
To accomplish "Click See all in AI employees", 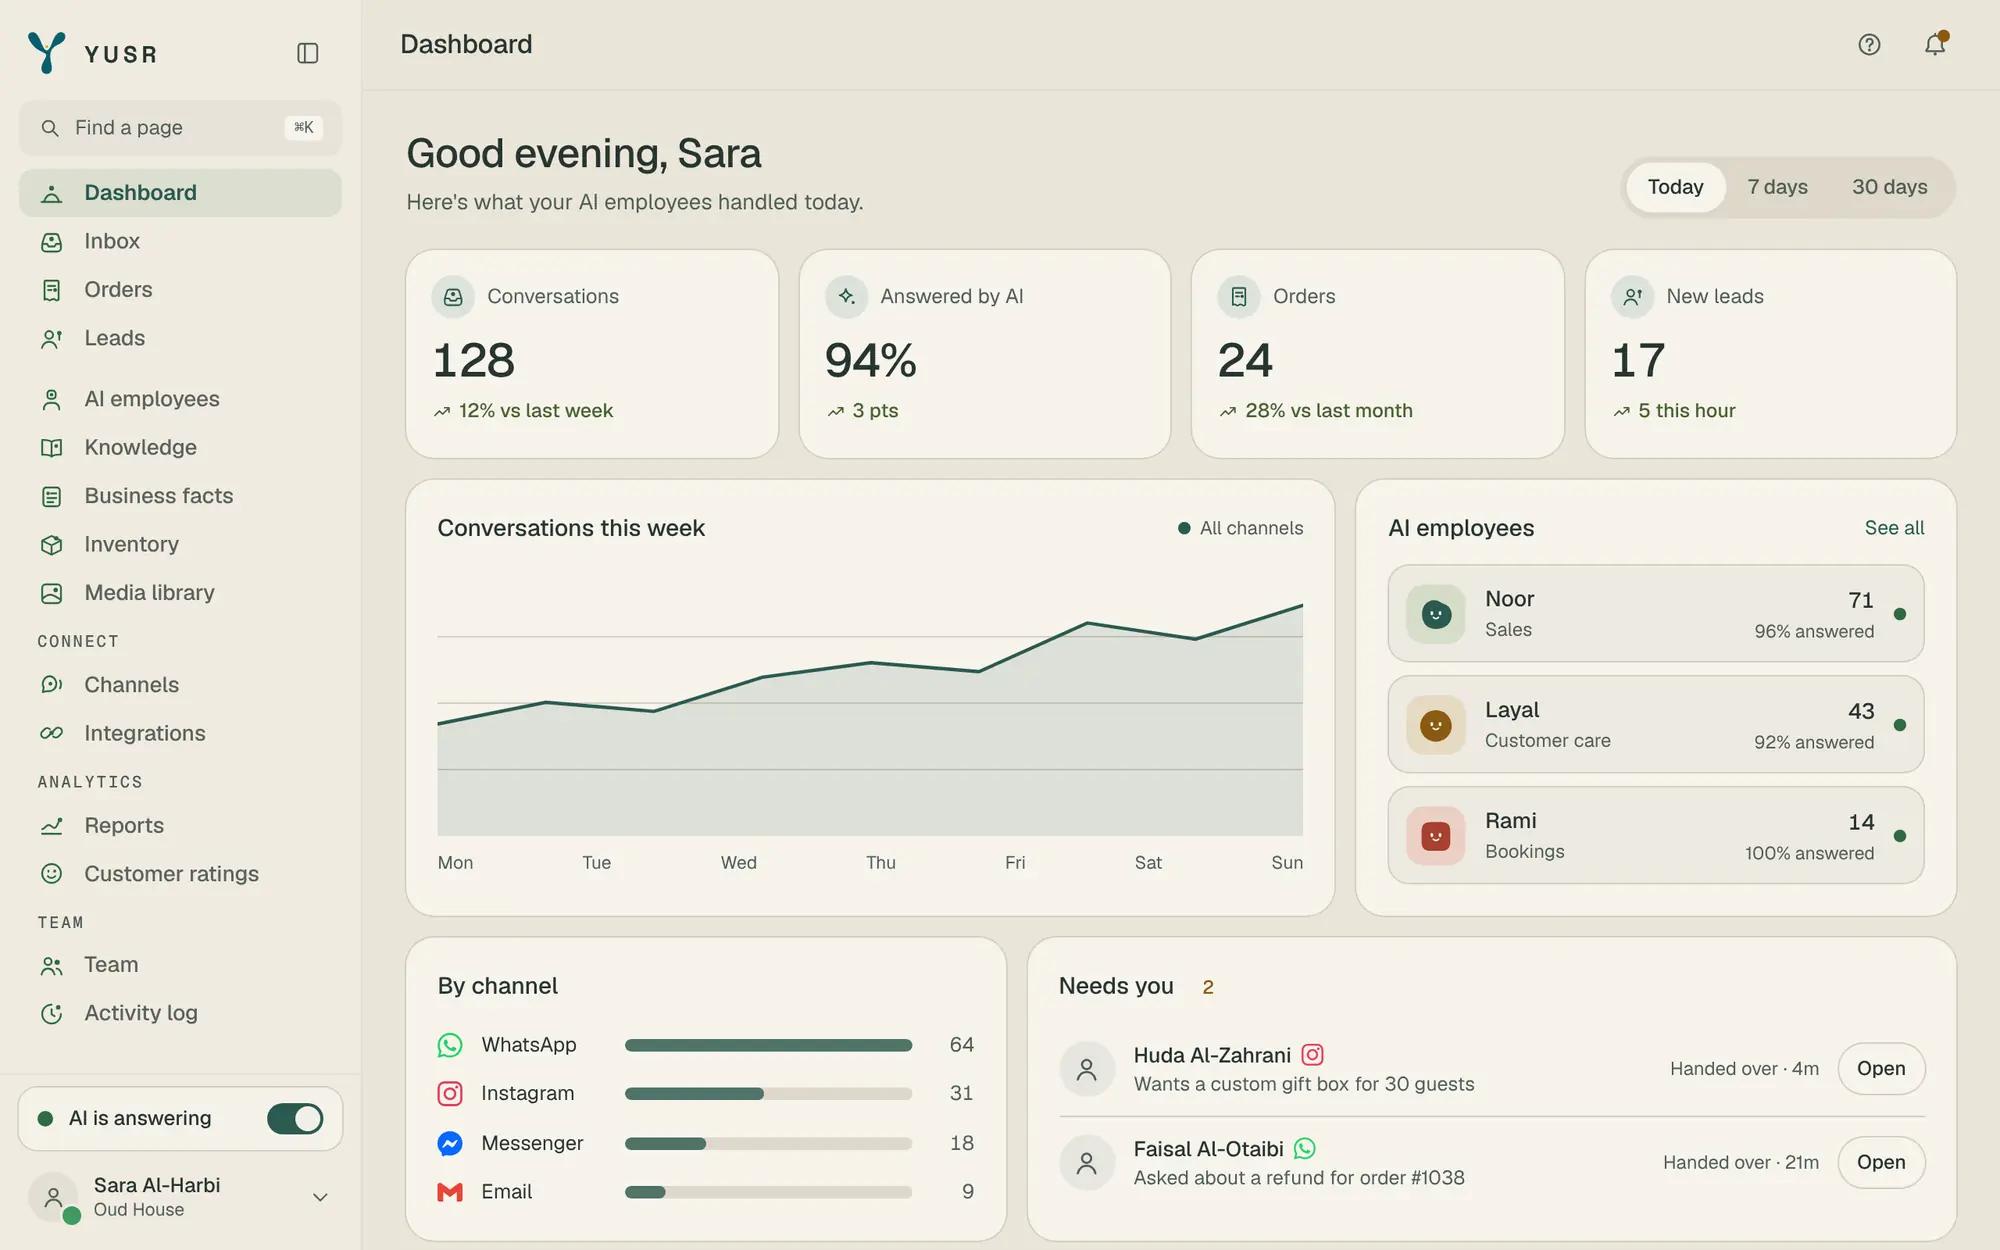I will (1894, 528).
